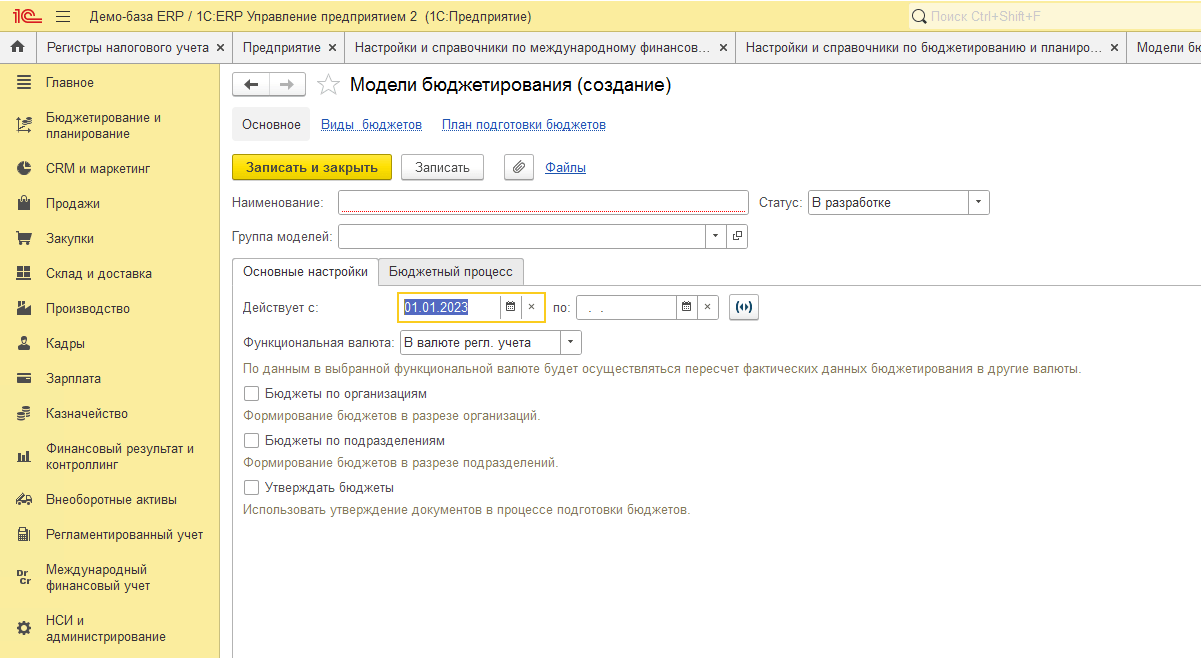Open 'Казначейство' section in sidebar
Image resolution: width=1201 pixels, height=658 pixels.
click(x=86, y=414)
